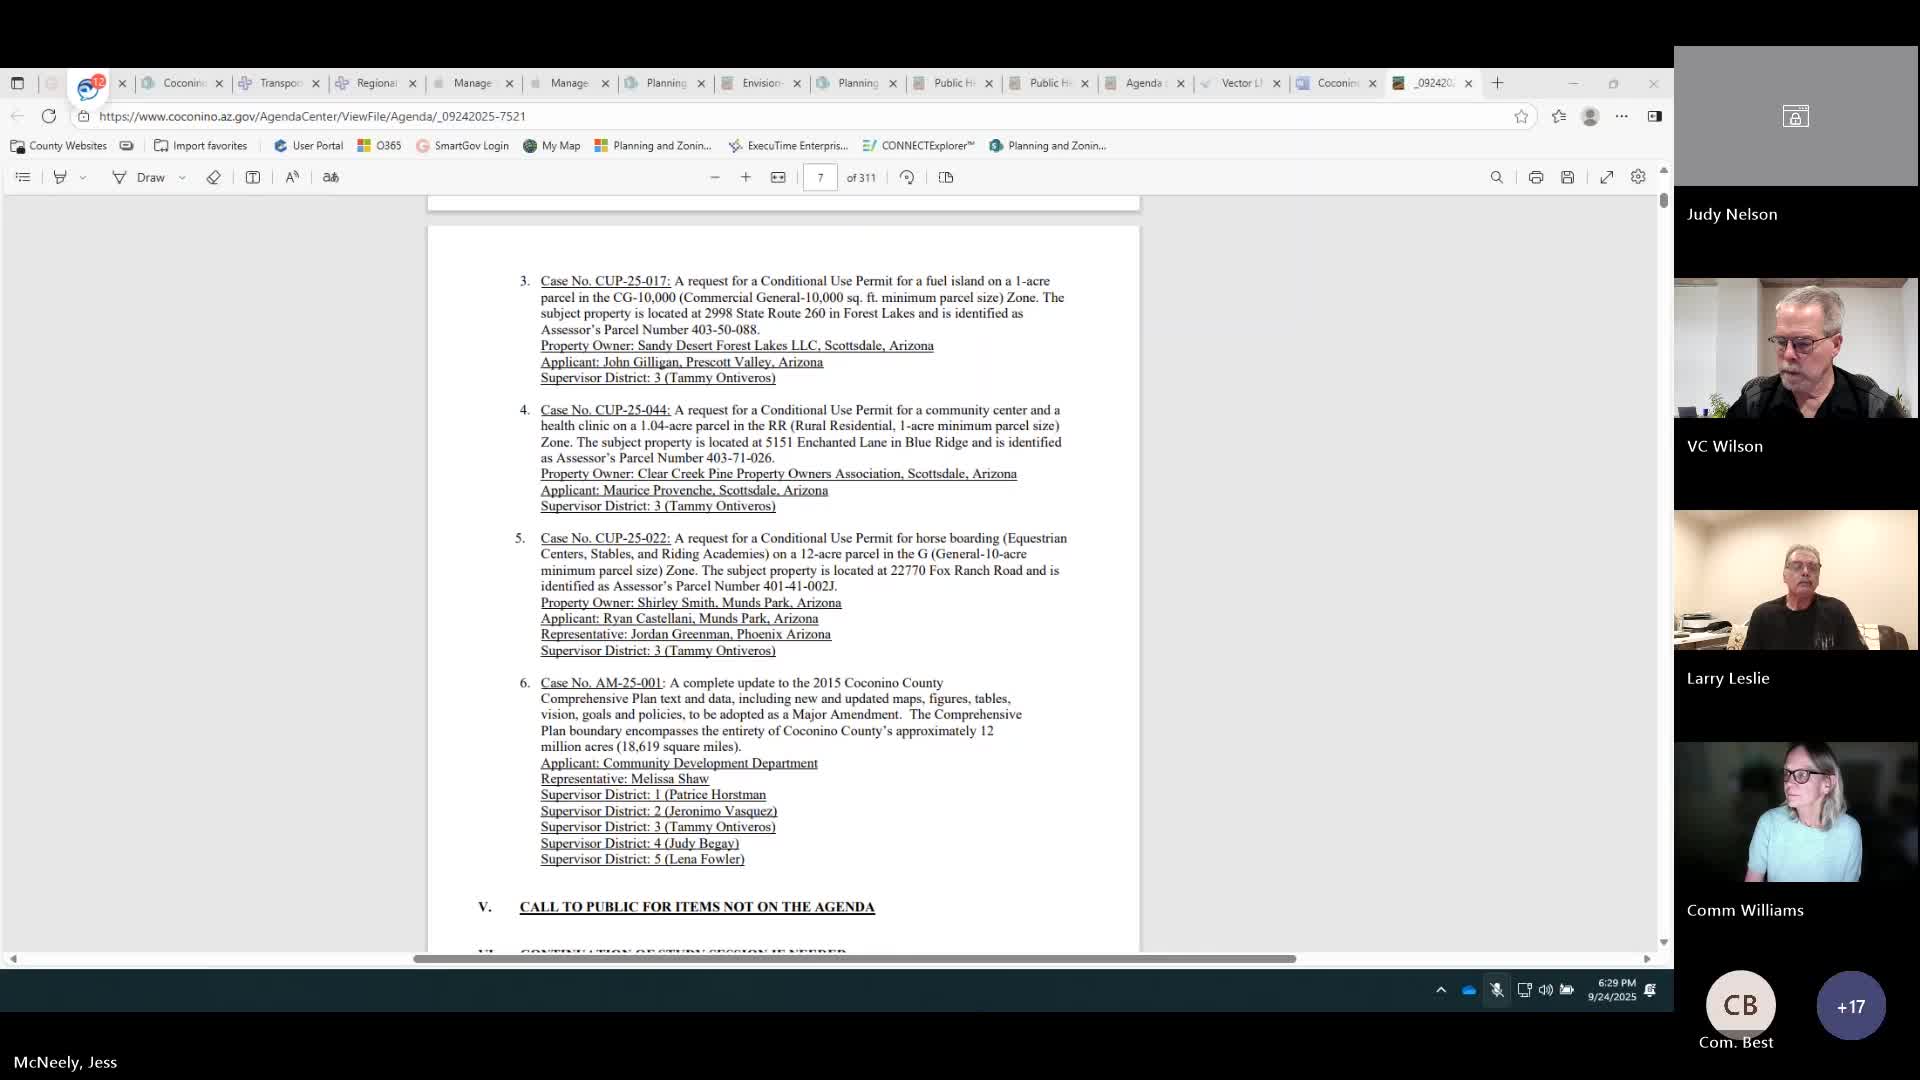Select the PDF Erase tool
The height and width of the screenshot is (1080, 1920).
[x=213, y=177]
